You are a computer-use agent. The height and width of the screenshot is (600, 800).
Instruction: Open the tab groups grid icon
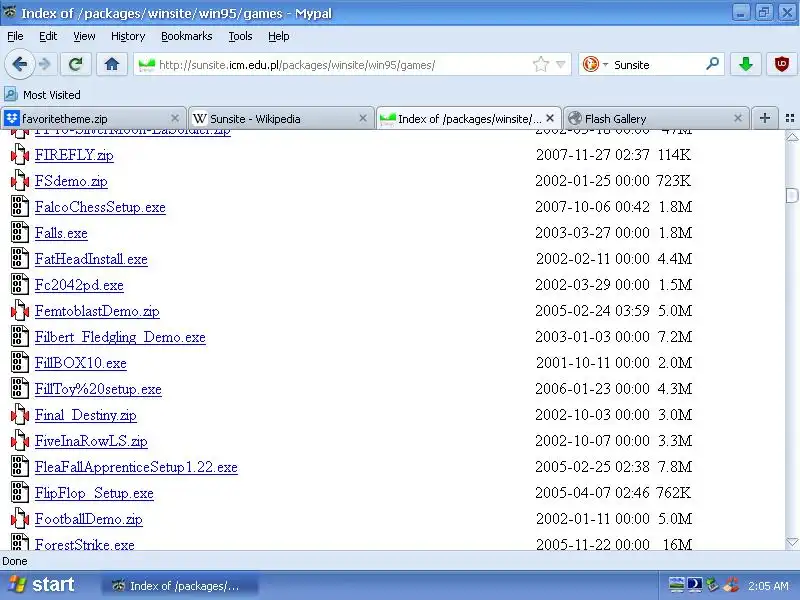[x=790, y=118]
